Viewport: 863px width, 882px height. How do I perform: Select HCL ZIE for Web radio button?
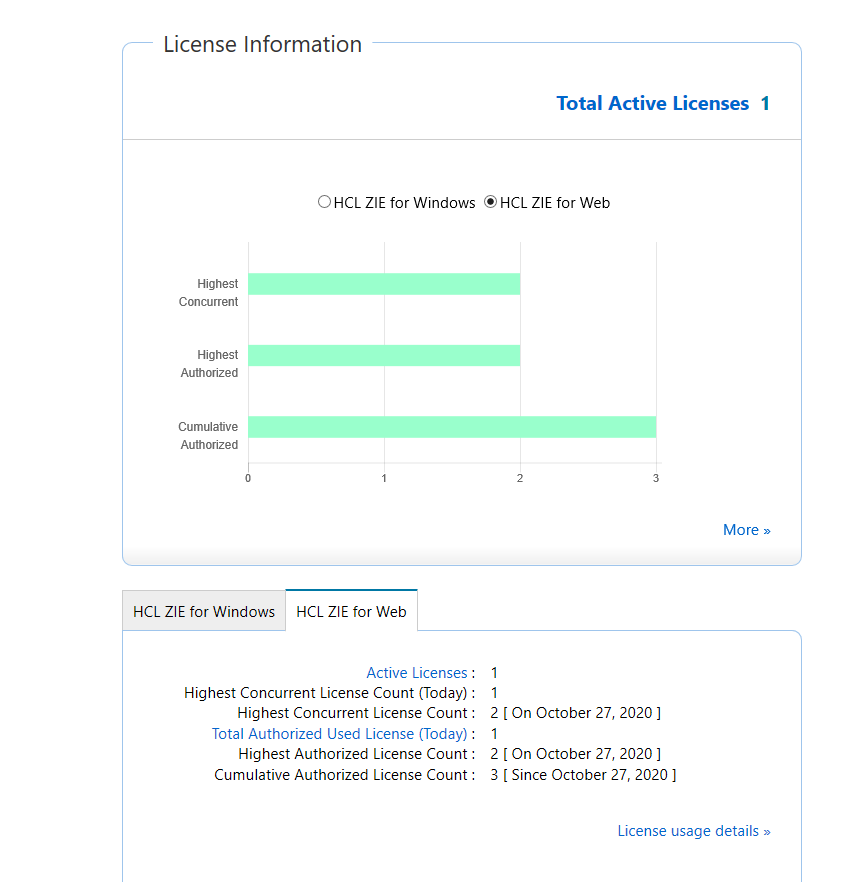point(491,202)
